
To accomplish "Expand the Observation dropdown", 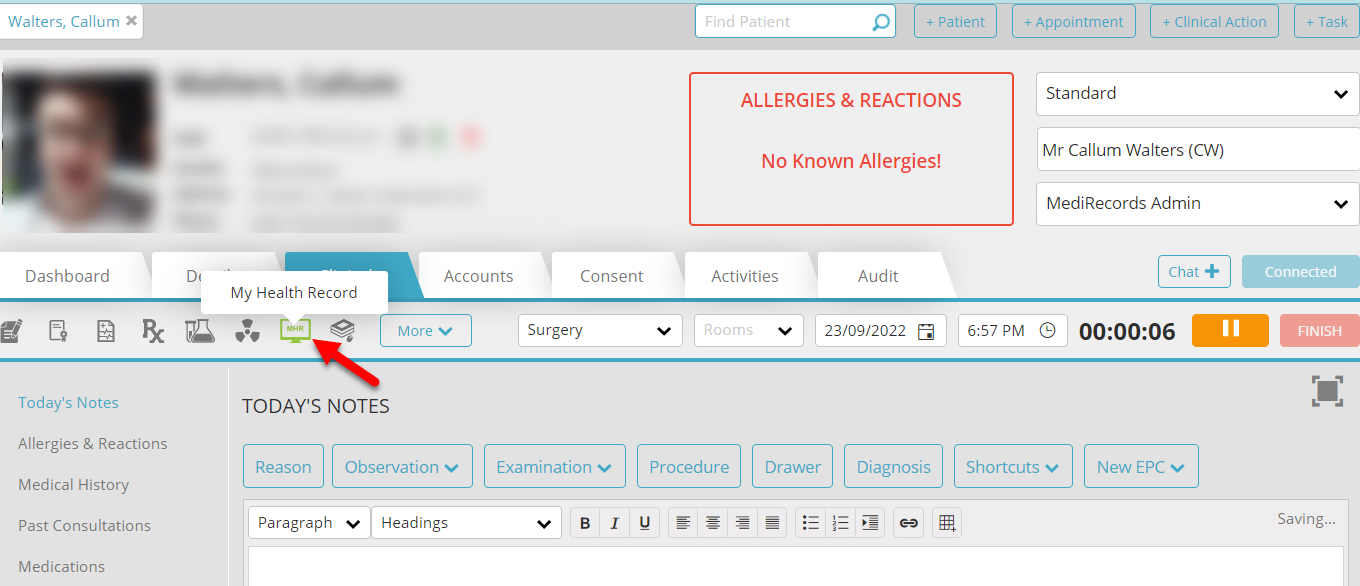I will pos(402,466).
